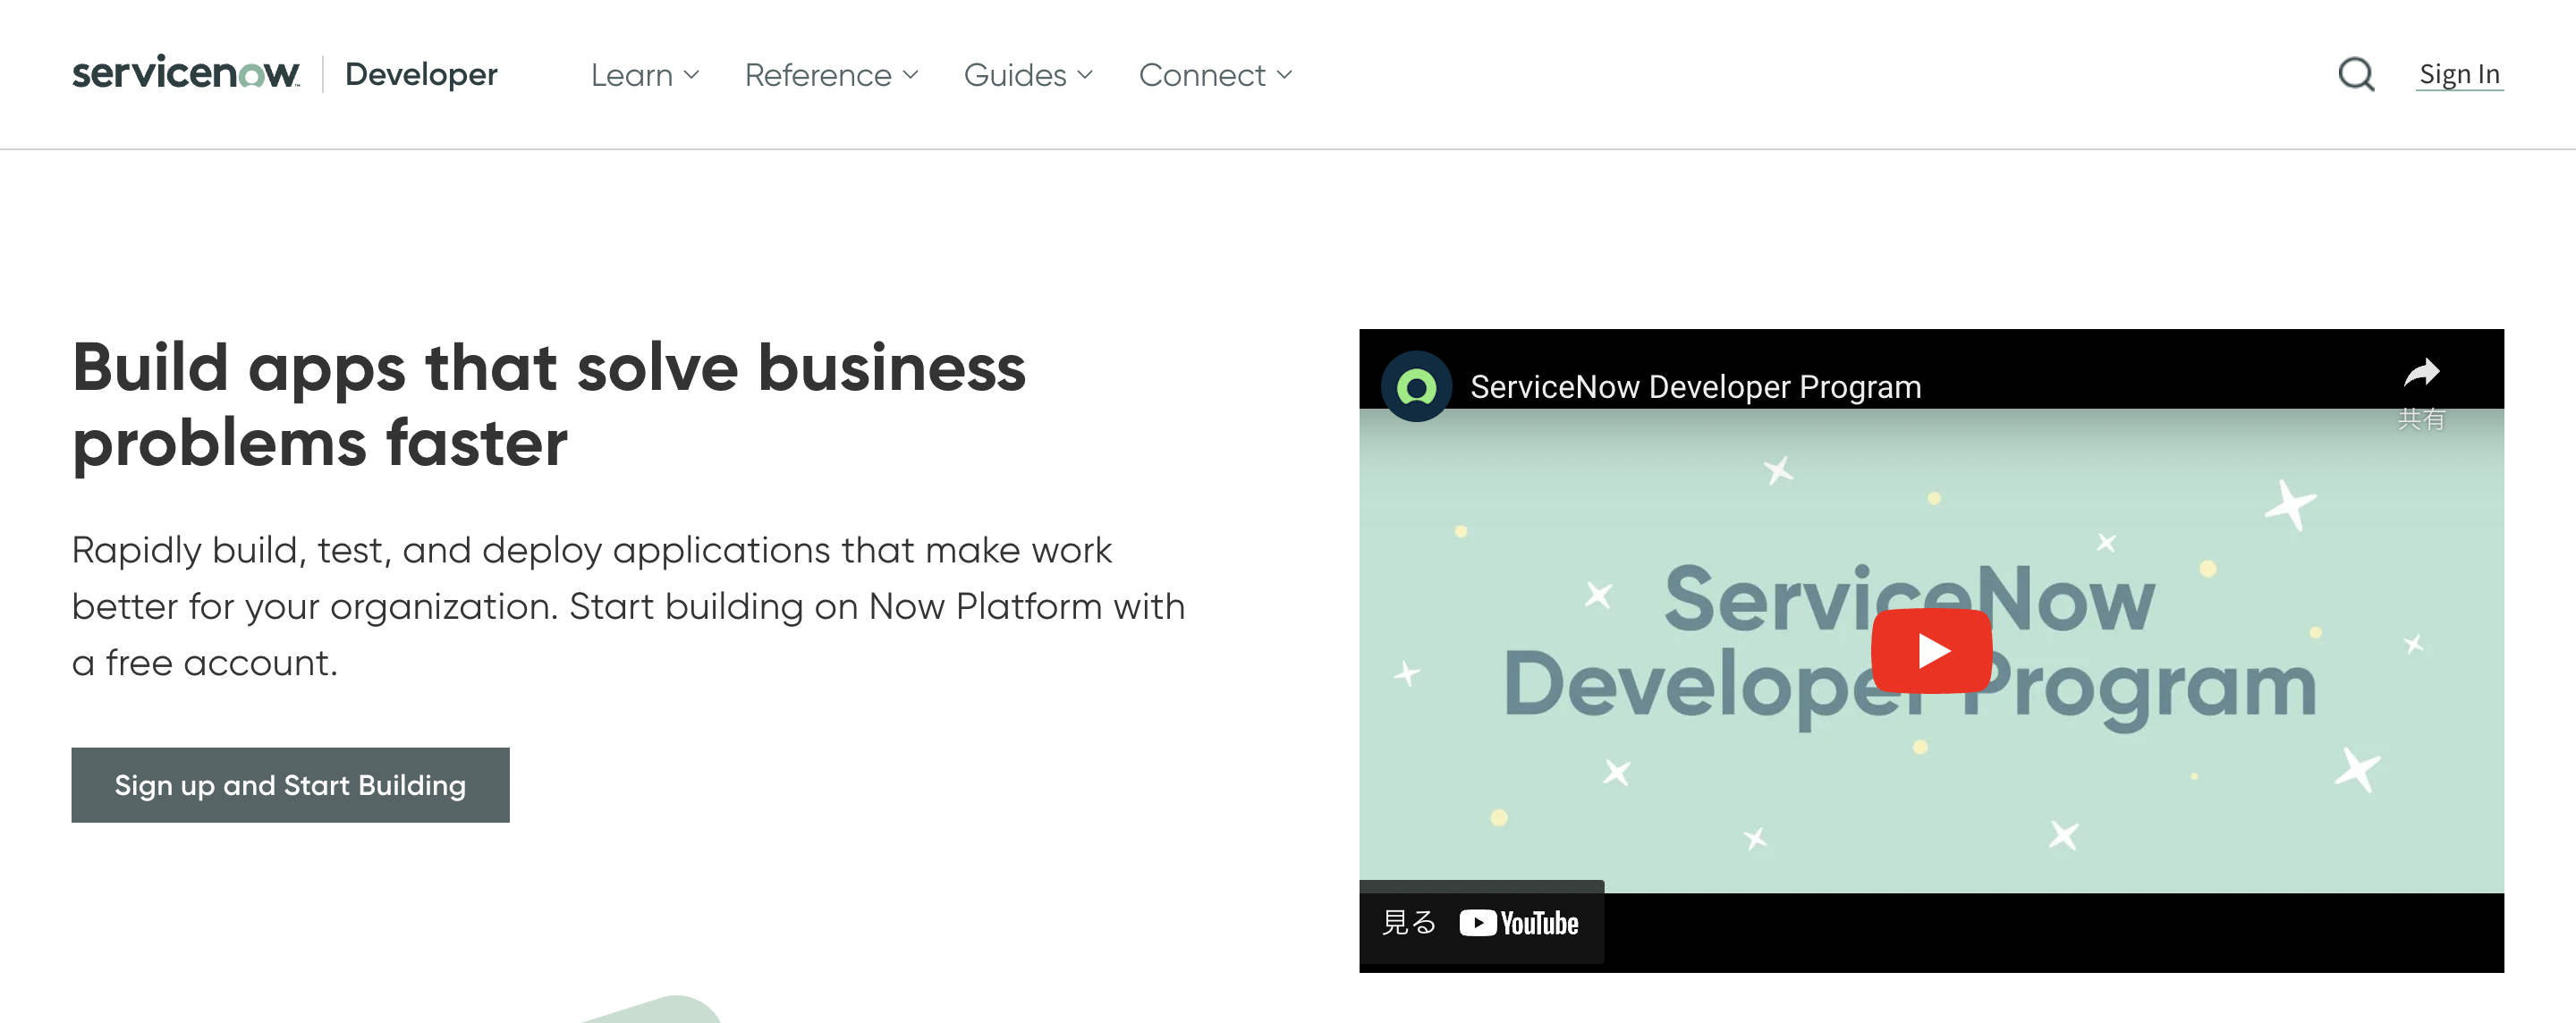Open the video title ServiceNow Developer Program
The width and height of the screenshot is (2576, 1023).
(1694, 386)
